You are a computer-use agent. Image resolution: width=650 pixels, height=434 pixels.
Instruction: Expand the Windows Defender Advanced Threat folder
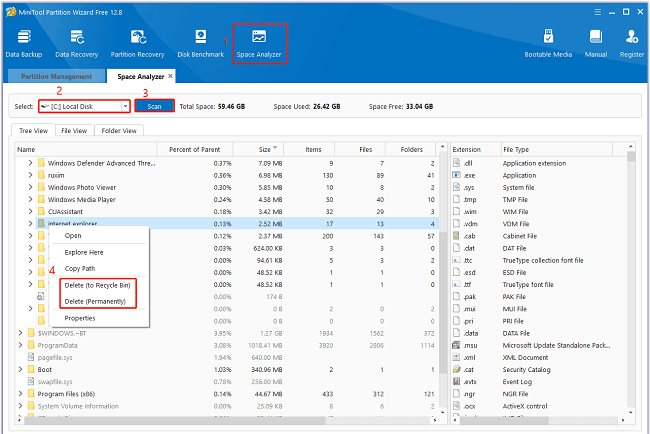click(30, 163)
